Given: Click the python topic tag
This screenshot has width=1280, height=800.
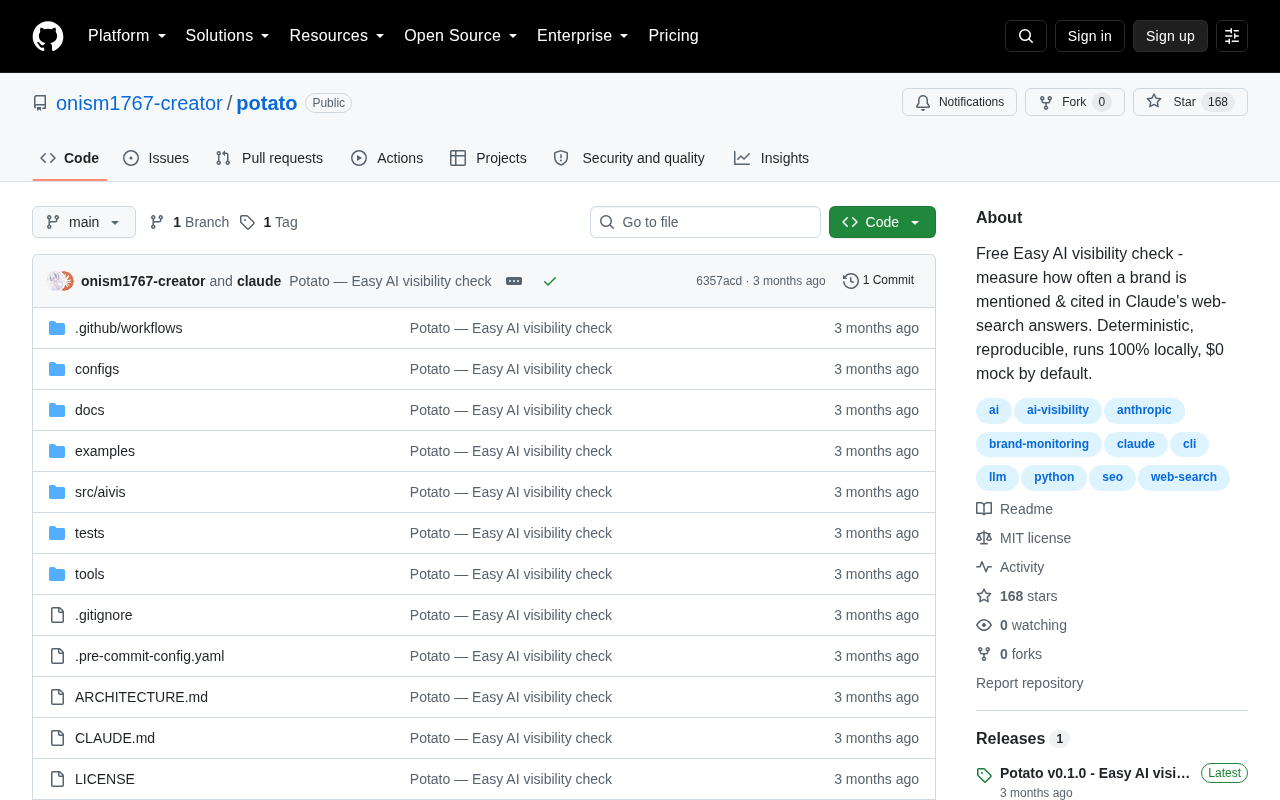Looking at the screenshot, I should 1054,478.
